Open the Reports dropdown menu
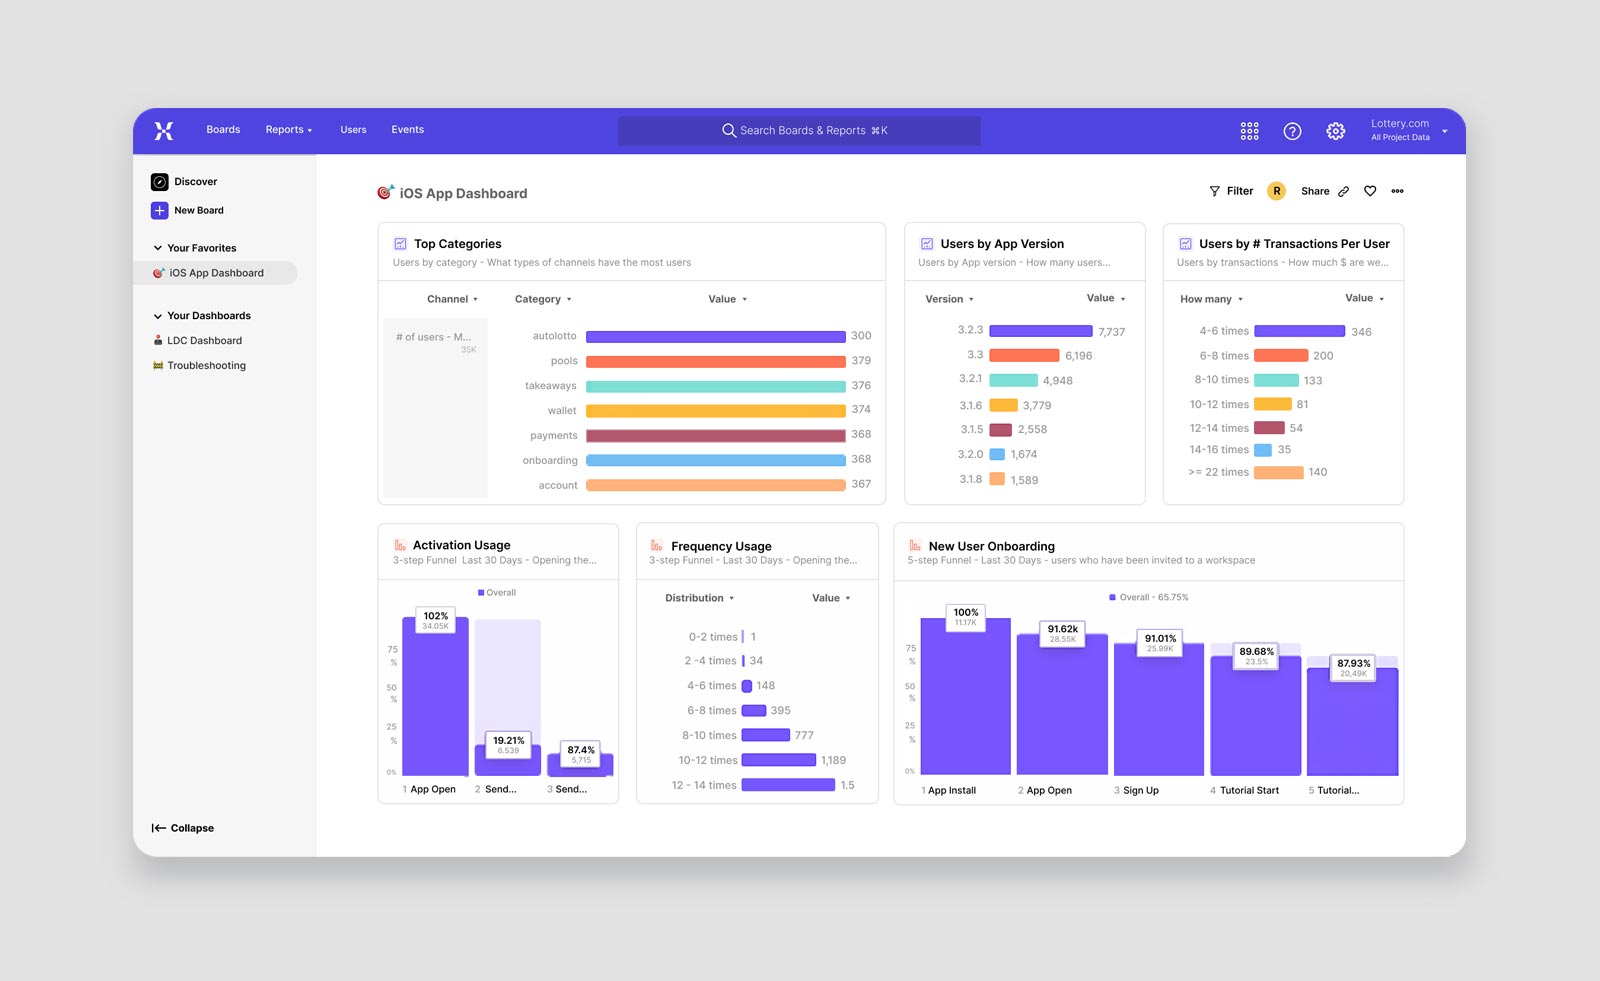 coord(289,130)
